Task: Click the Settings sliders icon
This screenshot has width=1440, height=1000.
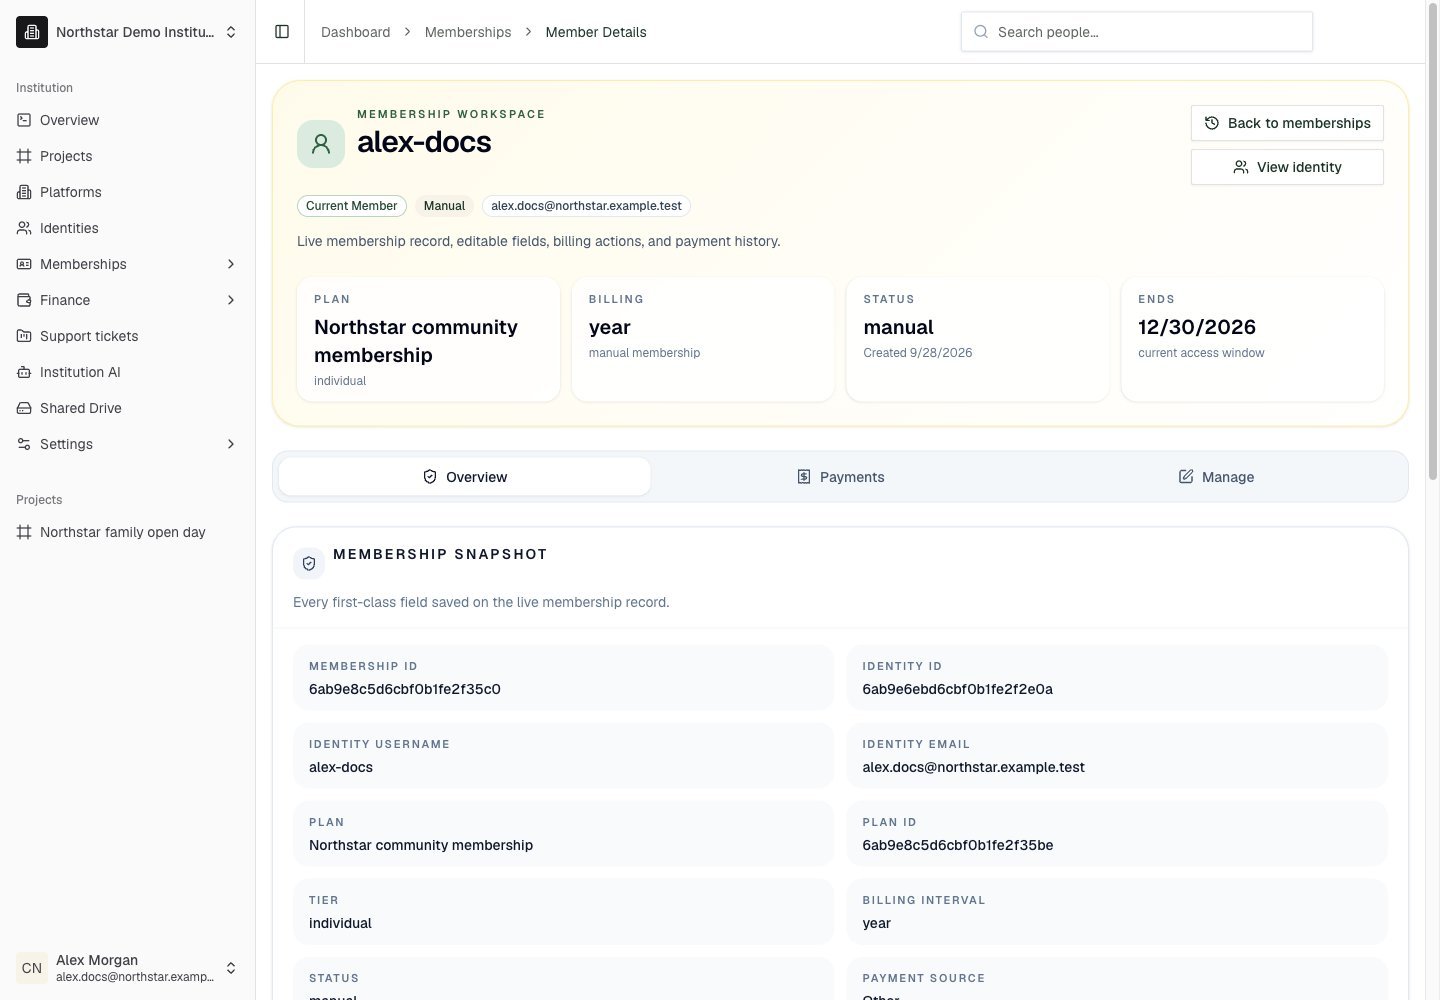Action: [24, 444]
